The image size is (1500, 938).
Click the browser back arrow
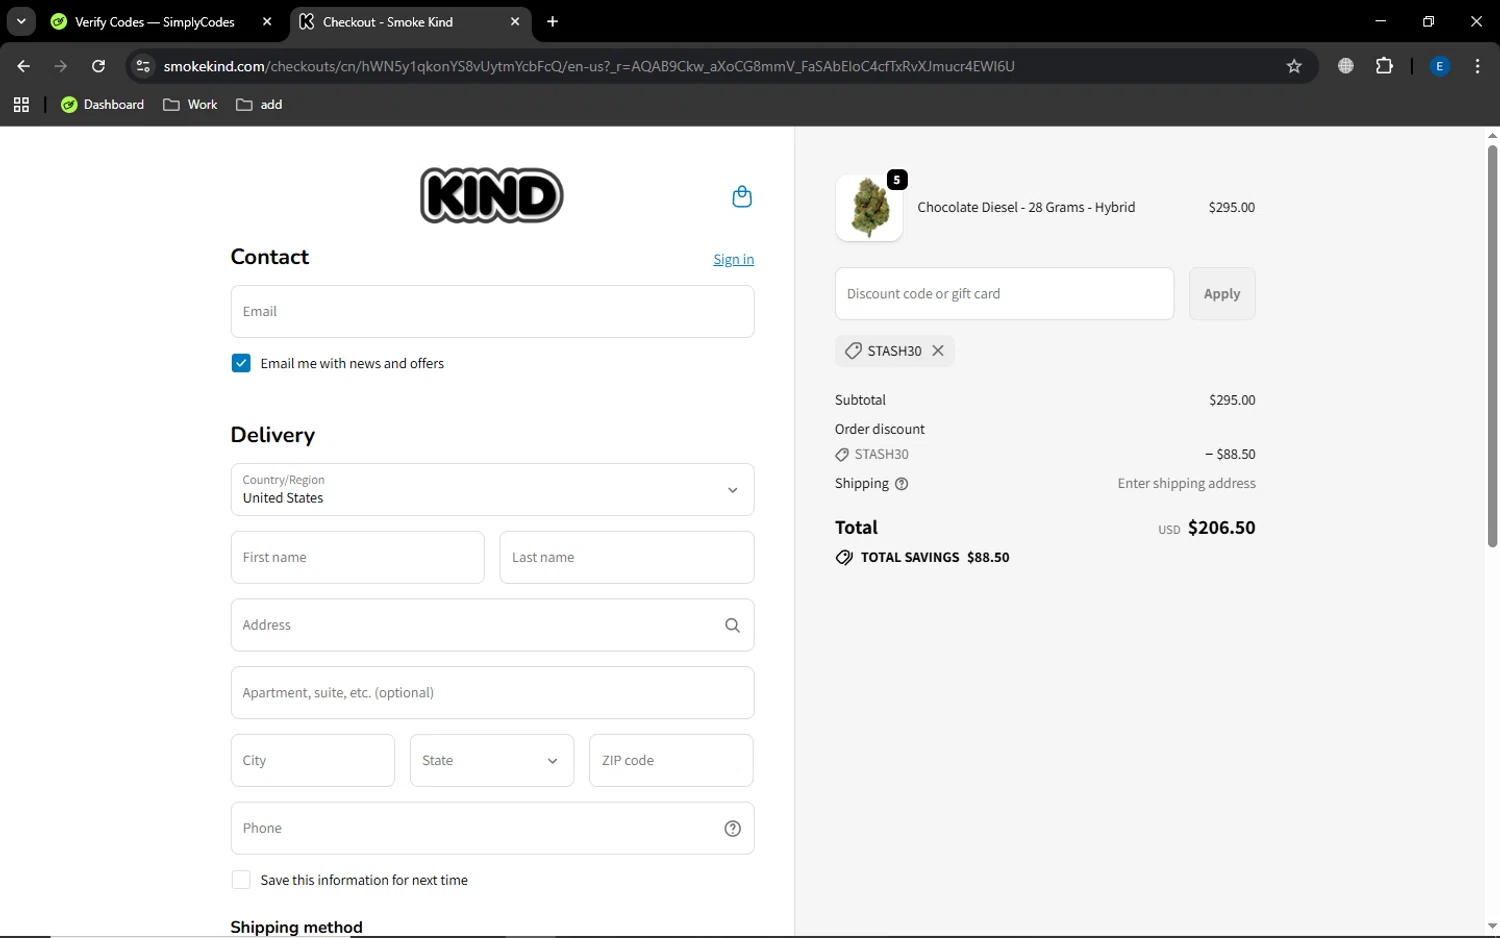23,66
